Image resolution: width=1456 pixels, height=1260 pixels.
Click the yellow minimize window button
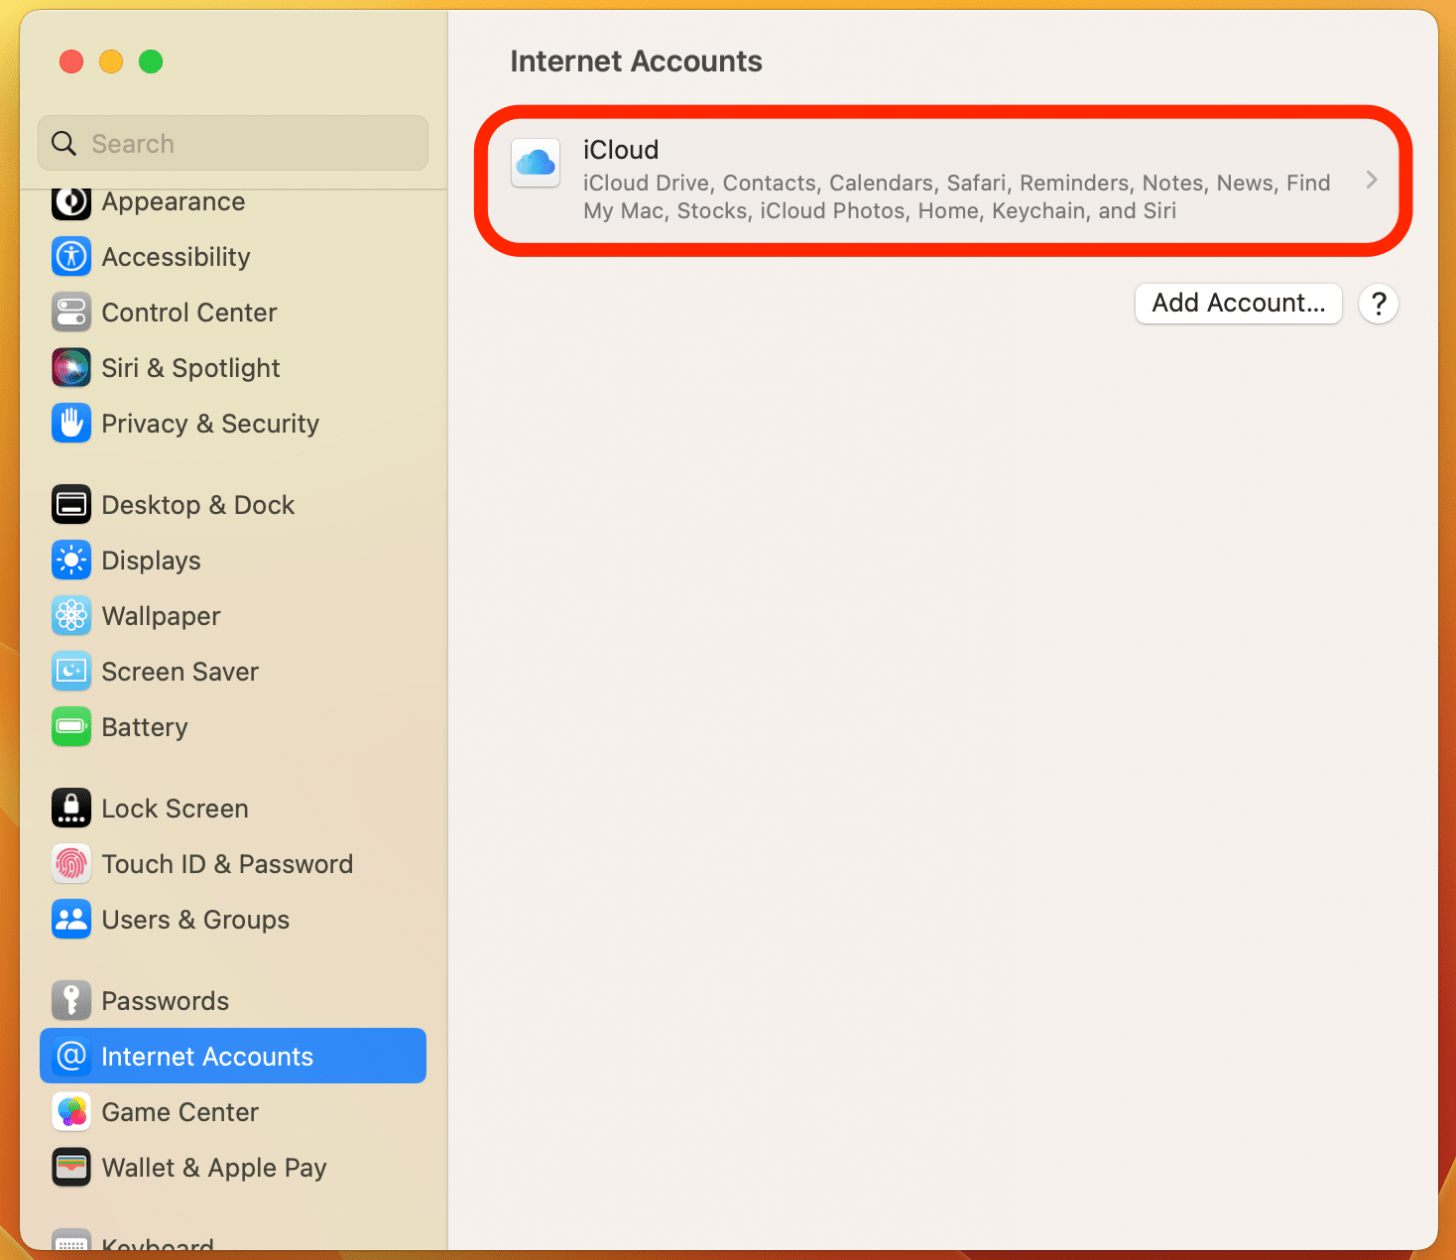point(111,62)
